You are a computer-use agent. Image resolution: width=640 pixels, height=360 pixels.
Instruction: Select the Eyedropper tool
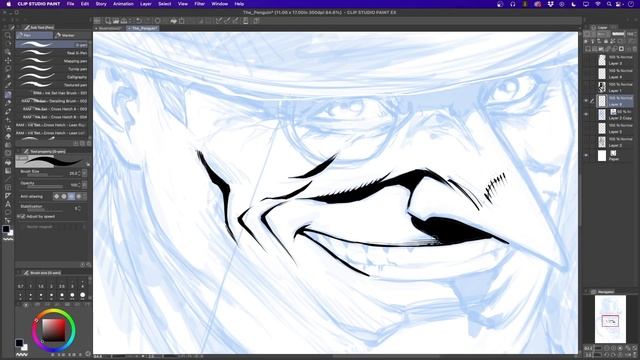click(7, 85)
